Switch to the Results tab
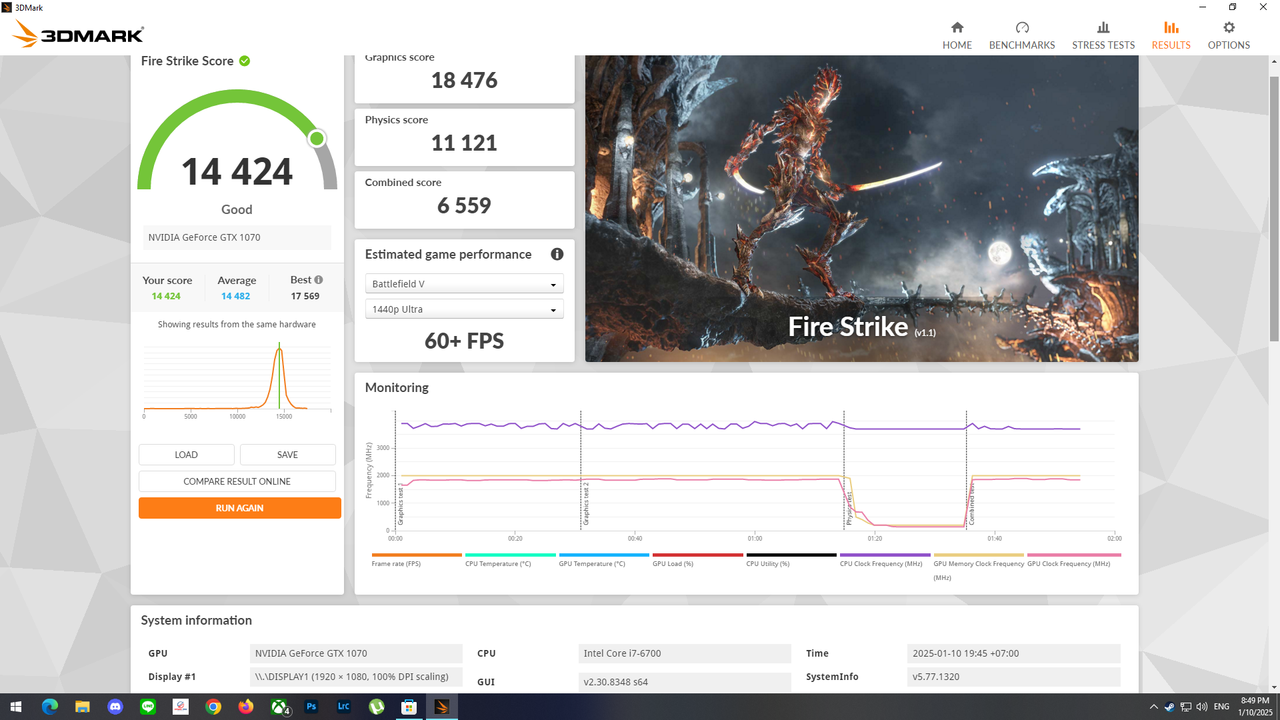 point(1170,33)
